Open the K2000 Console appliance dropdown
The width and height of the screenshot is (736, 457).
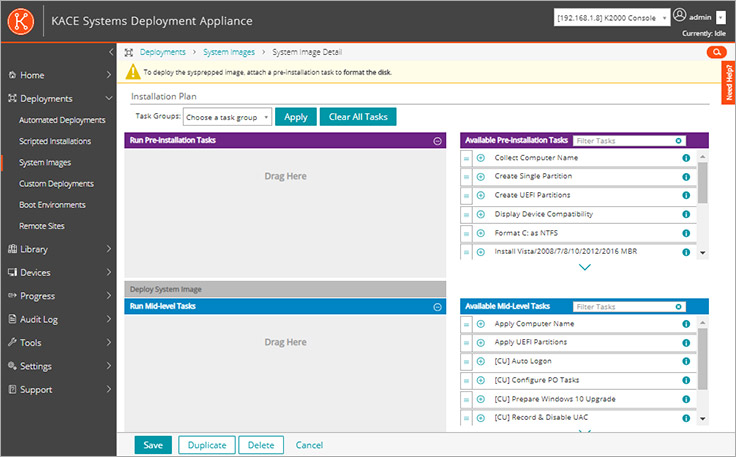pos(612,18)
